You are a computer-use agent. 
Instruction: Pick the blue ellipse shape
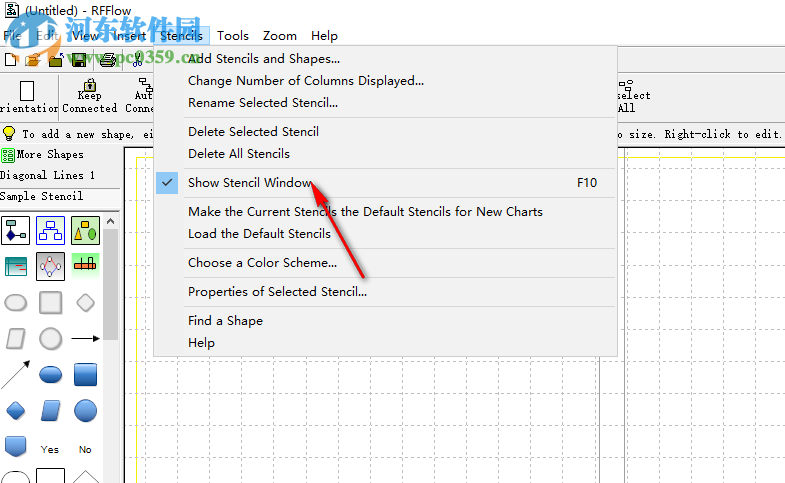(x=51, y=374)
